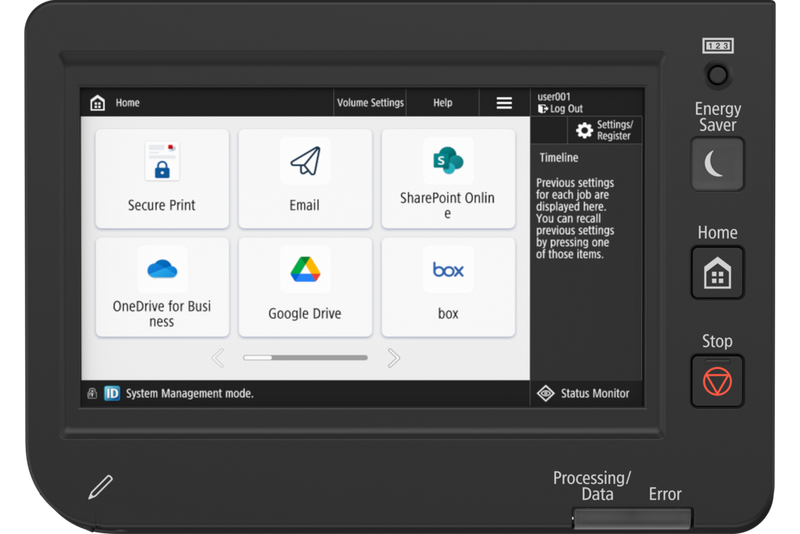The image size is (800, 534).
Task: Push the physical Home button
Action: click(717, 273)
